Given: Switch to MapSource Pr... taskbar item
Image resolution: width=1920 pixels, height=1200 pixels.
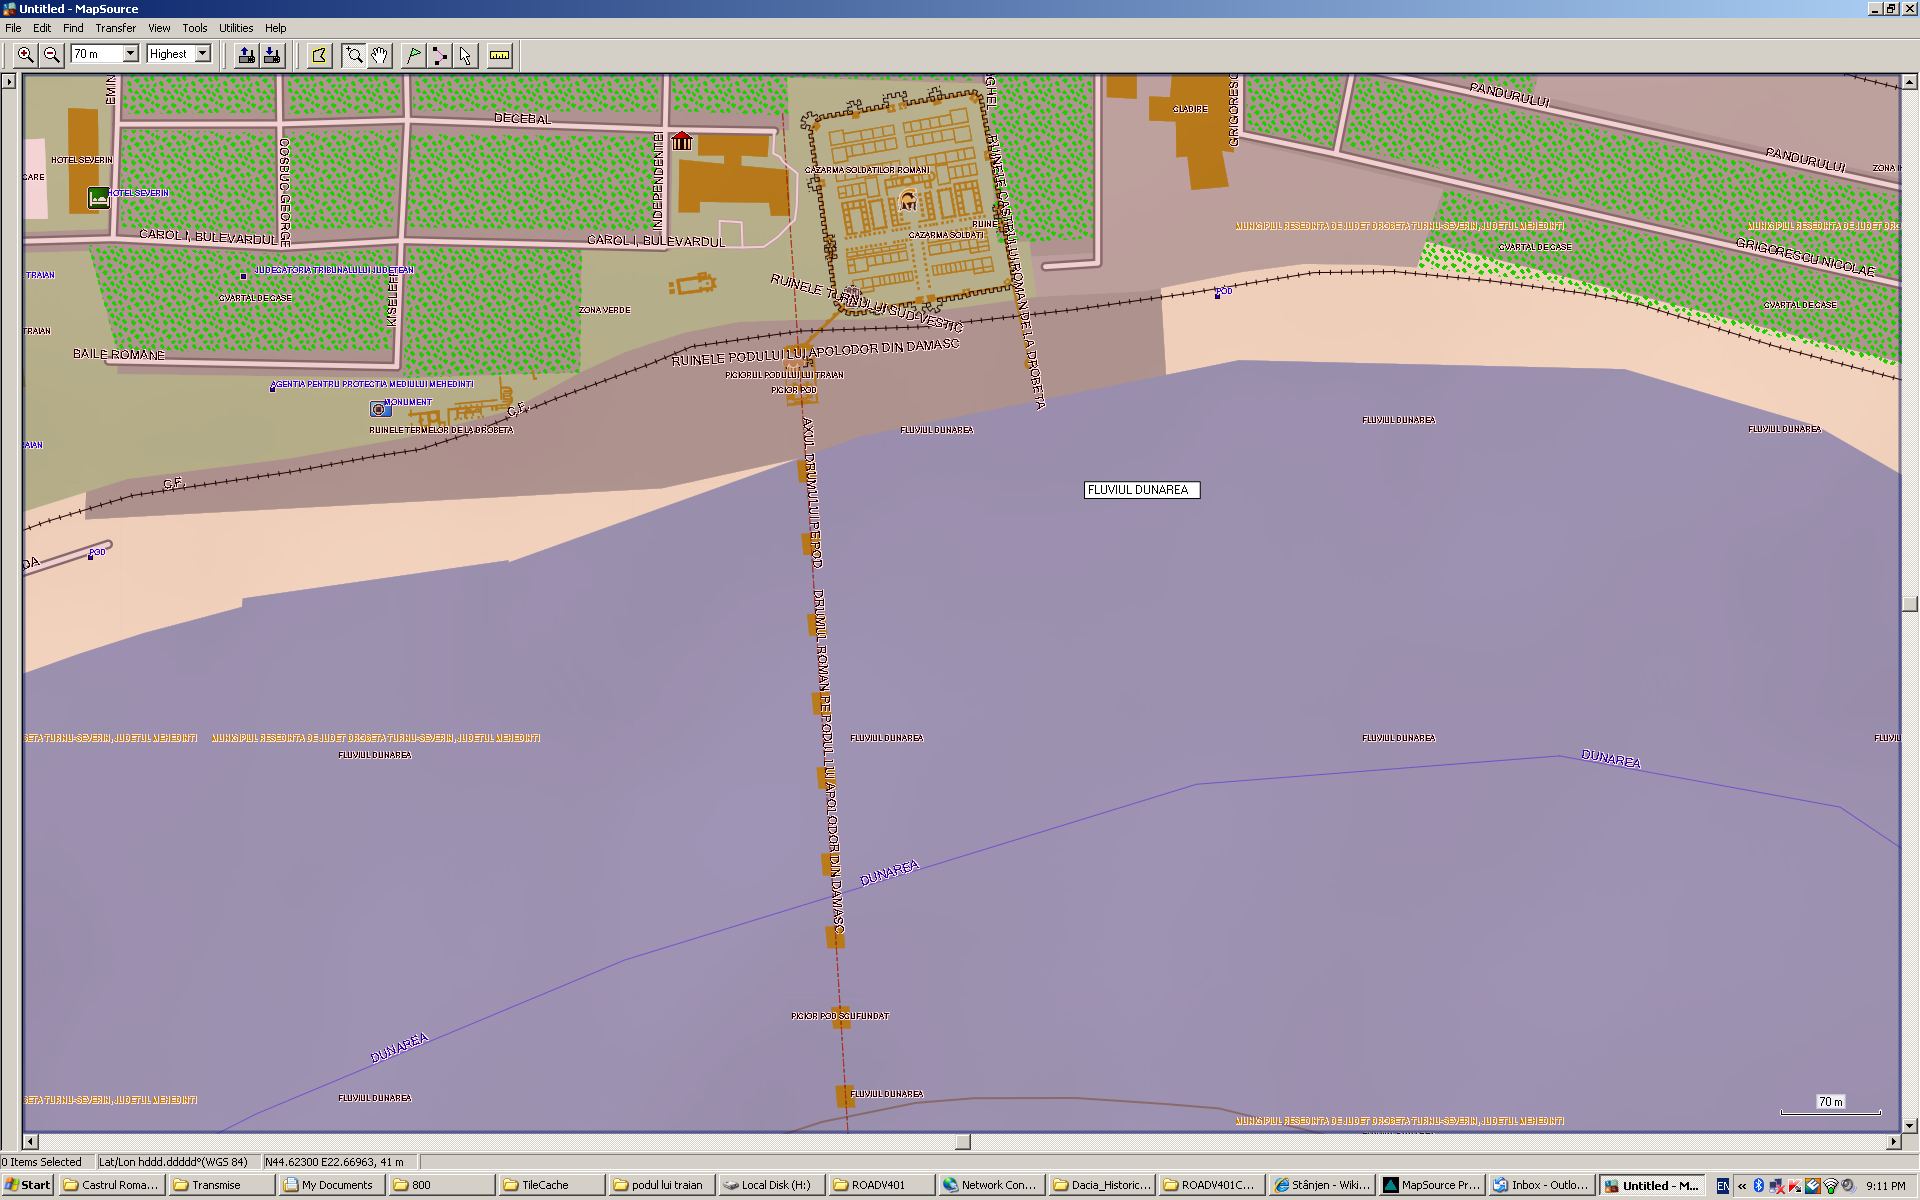Looking at the screenshot, I should tap(1431, 1185).
